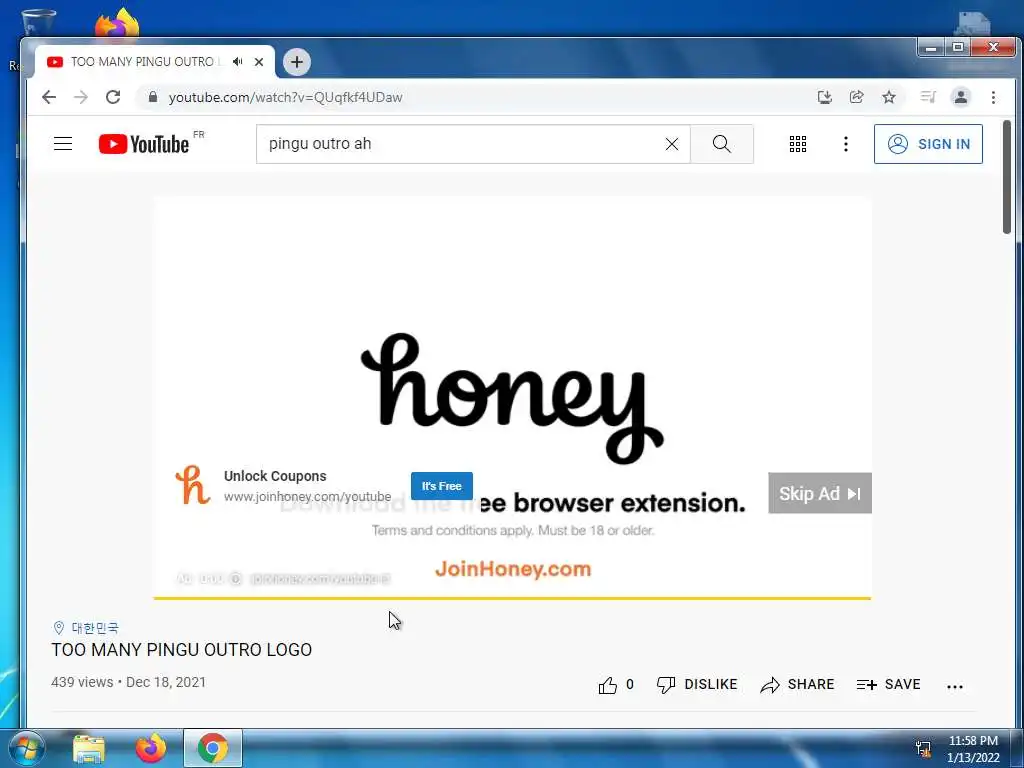
Task: Click the install app icon in address bar
Action: tap(825, 97)
